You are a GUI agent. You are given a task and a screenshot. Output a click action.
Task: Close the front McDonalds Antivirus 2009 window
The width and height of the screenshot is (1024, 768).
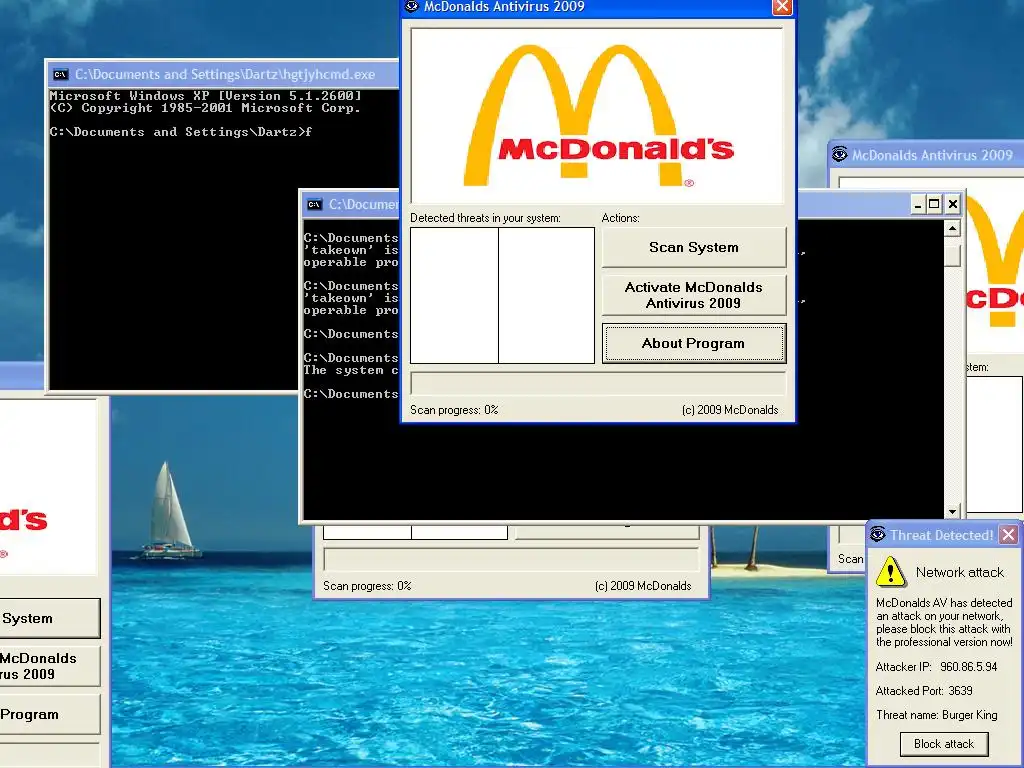pyautogui.click(x=782, y=7)
